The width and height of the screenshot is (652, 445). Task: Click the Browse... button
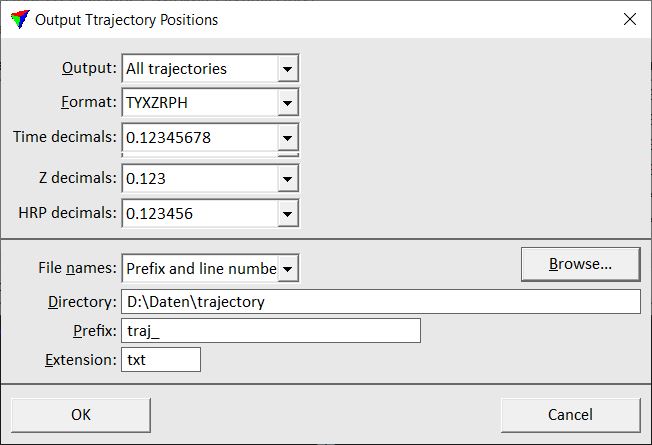point(580,265)
